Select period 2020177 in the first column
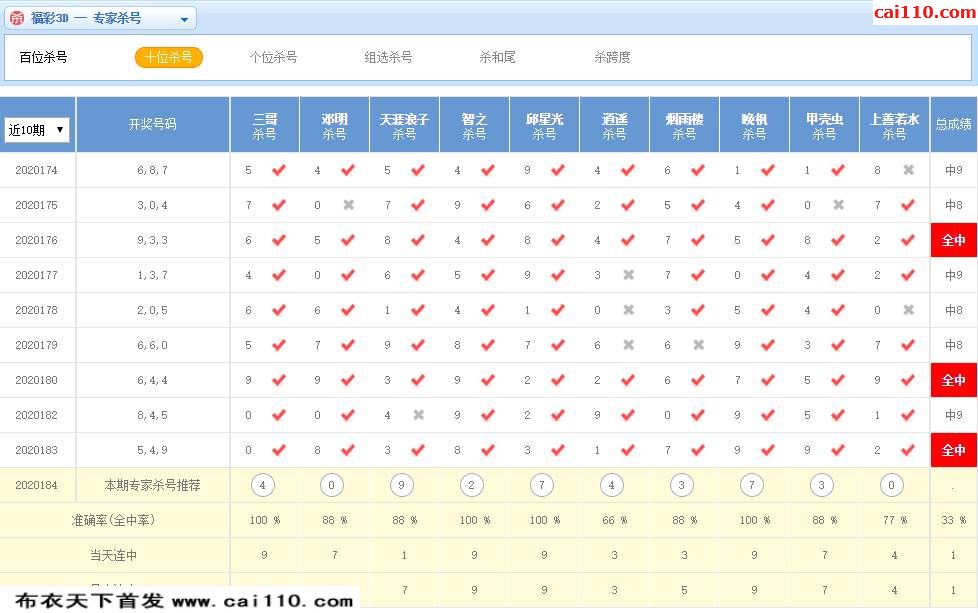Screen dimensions: 978x613 (36, 275)
